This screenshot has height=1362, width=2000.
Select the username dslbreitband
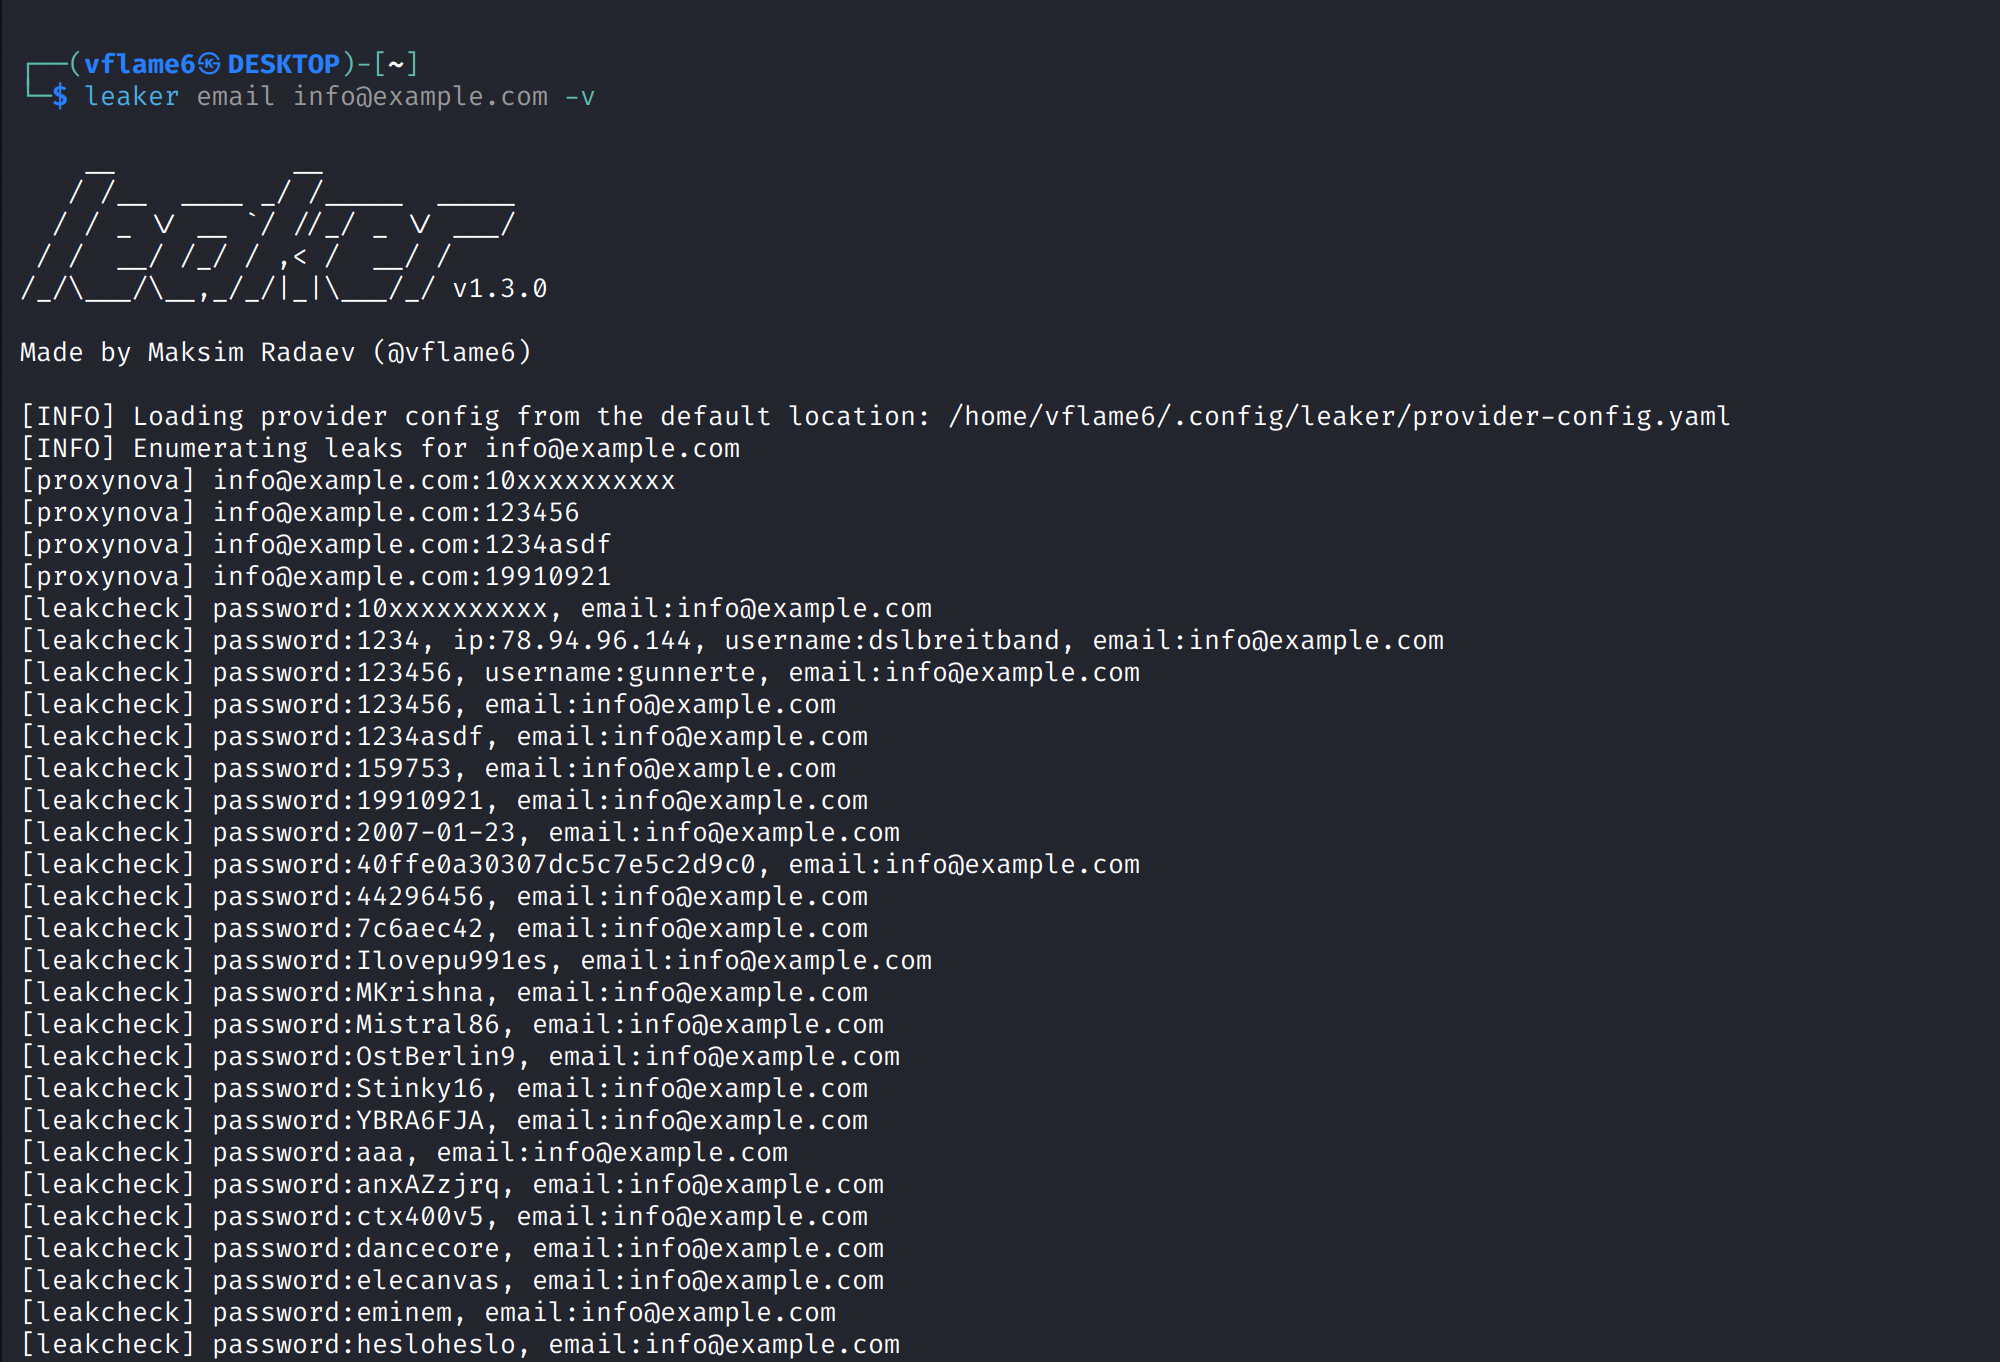pyautogui.click(x=964, y=641)
